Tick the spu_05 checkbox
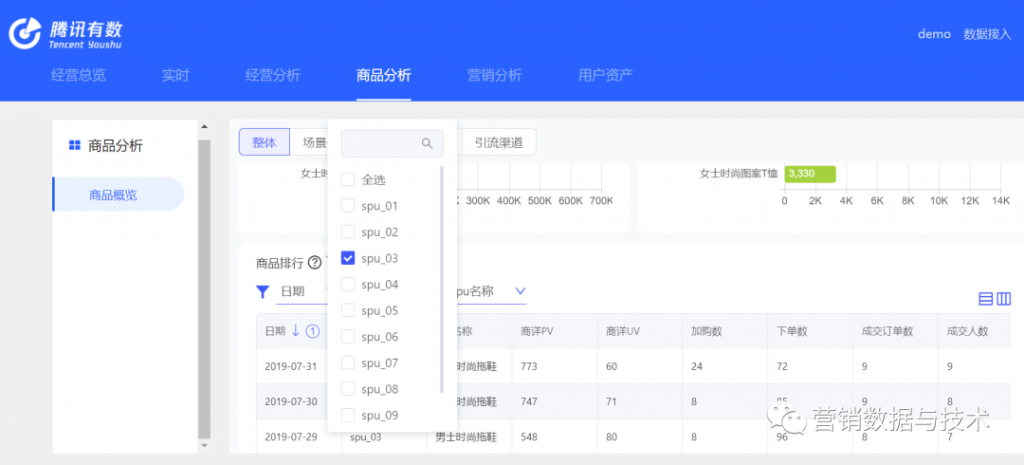Screen dimensions: 1024x465 (x=348, y=310)
